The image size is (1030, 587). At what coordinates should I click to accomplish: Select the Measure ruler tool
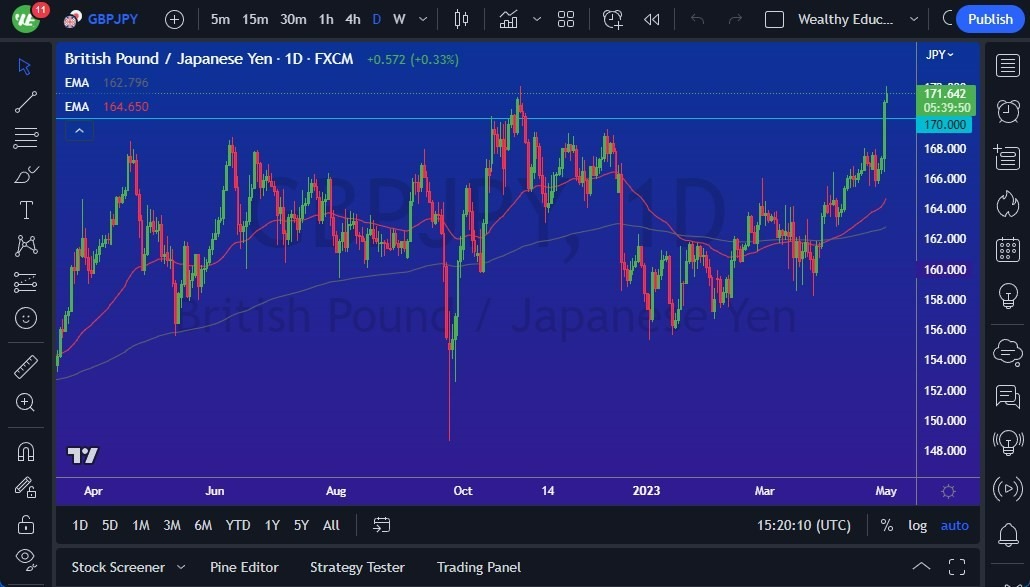click(x=25, y=367)
